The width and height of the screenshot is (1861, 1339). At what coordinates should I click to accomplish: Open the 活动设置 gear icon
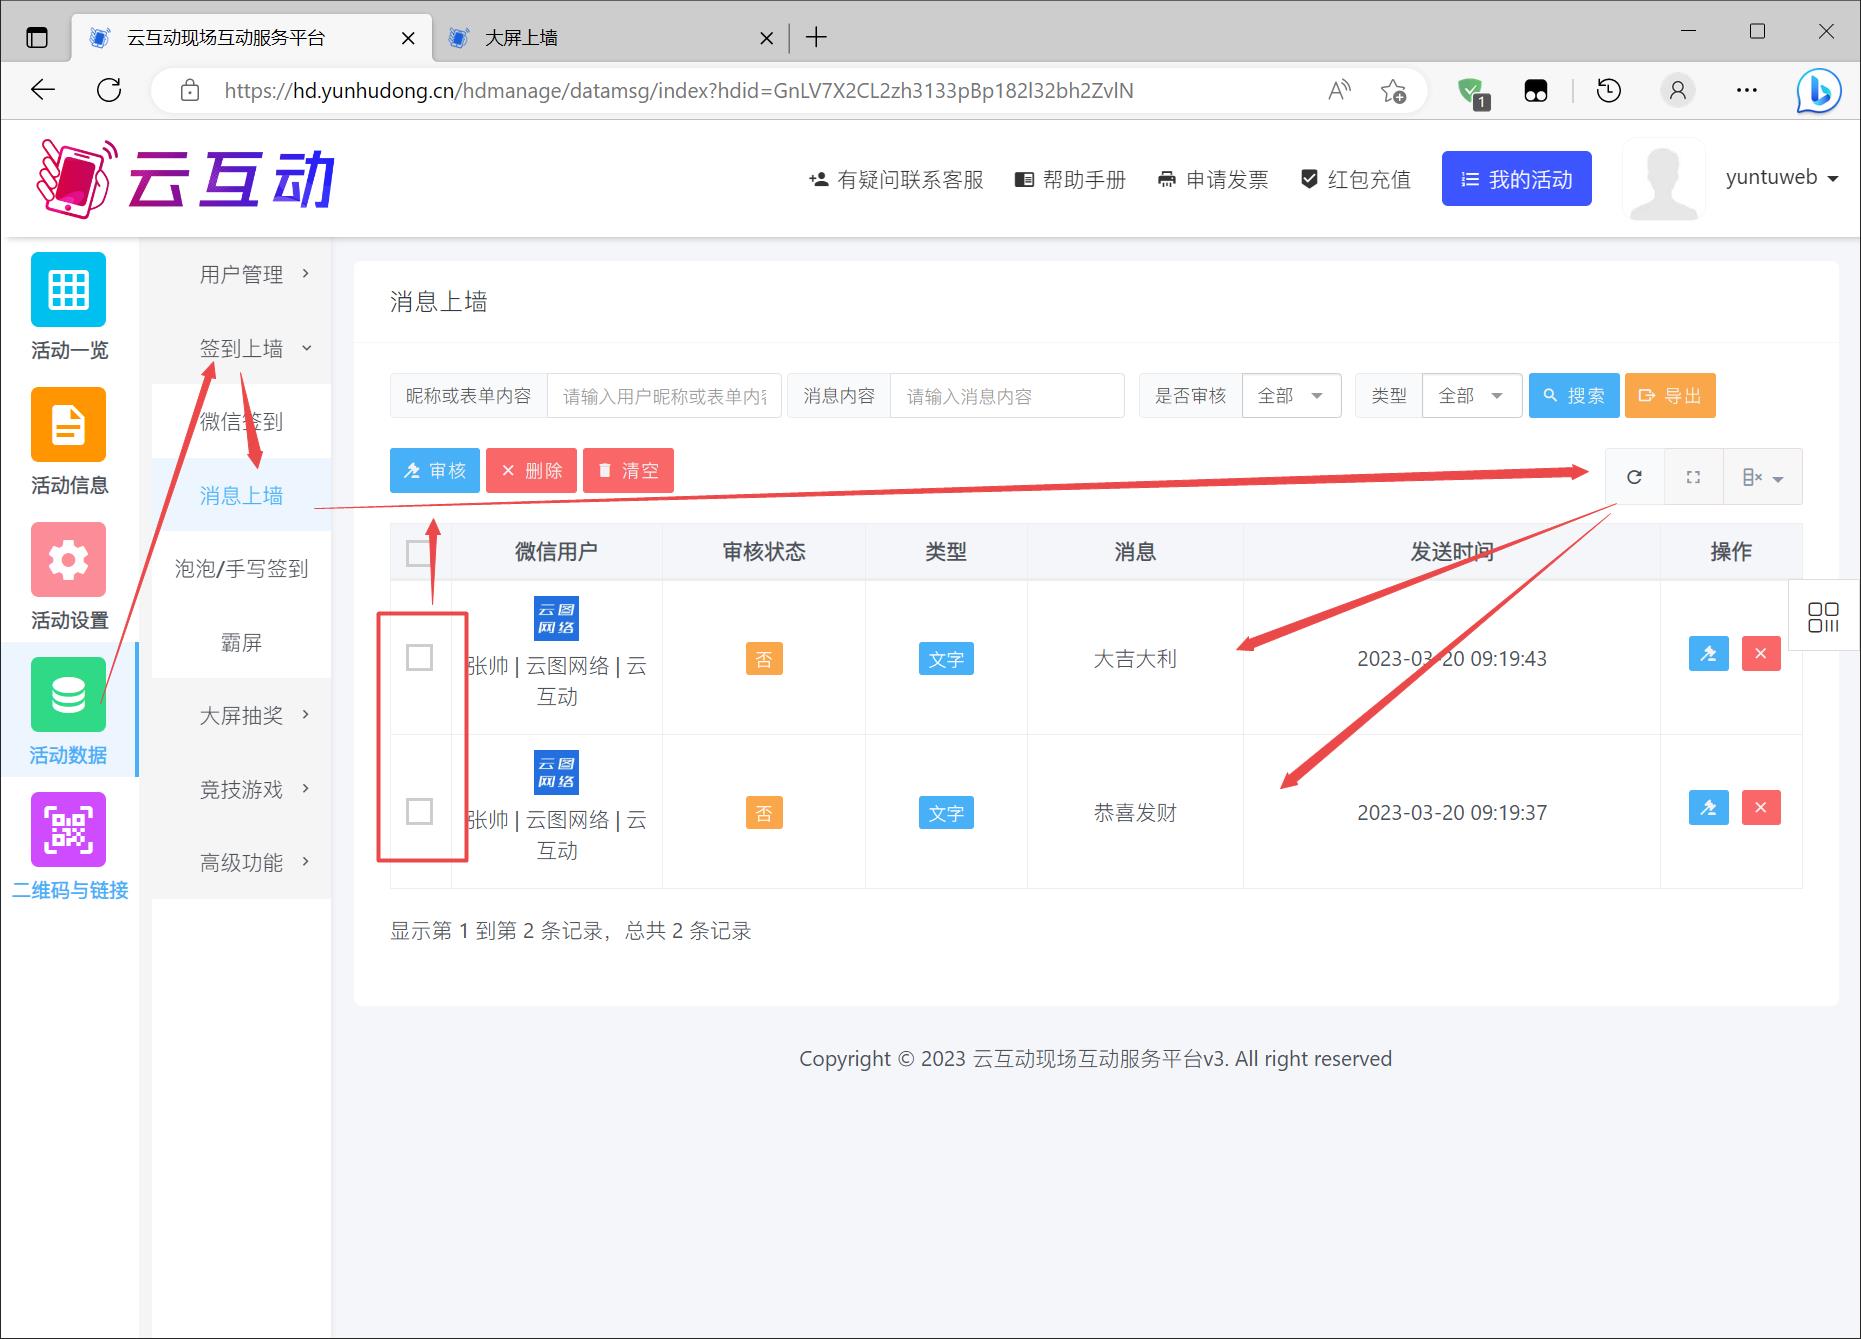(68, 560)
